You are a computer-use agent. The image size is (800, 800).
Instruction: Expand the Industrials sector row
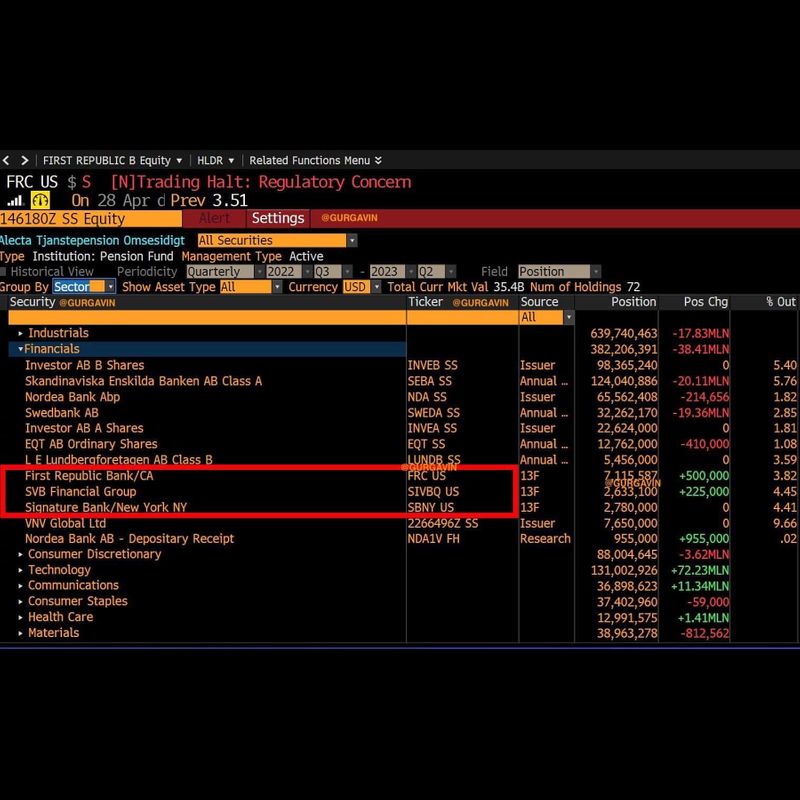(x=21, y=333)
